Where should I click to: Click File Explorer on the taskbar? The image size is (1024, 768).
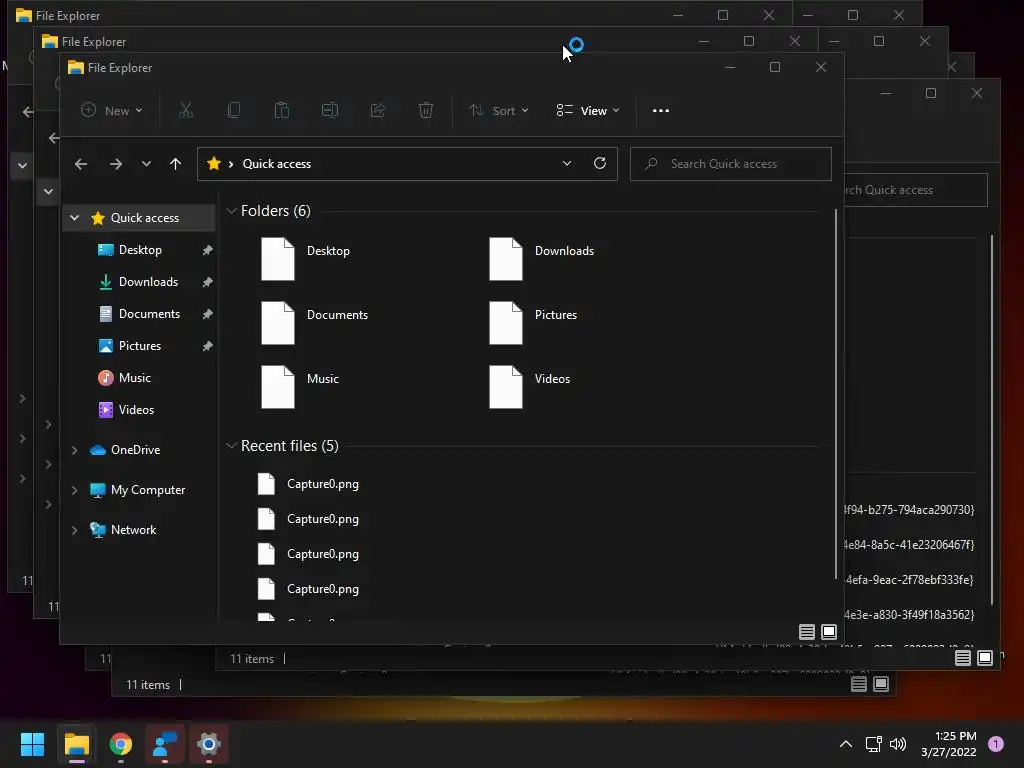pos(76,744)
